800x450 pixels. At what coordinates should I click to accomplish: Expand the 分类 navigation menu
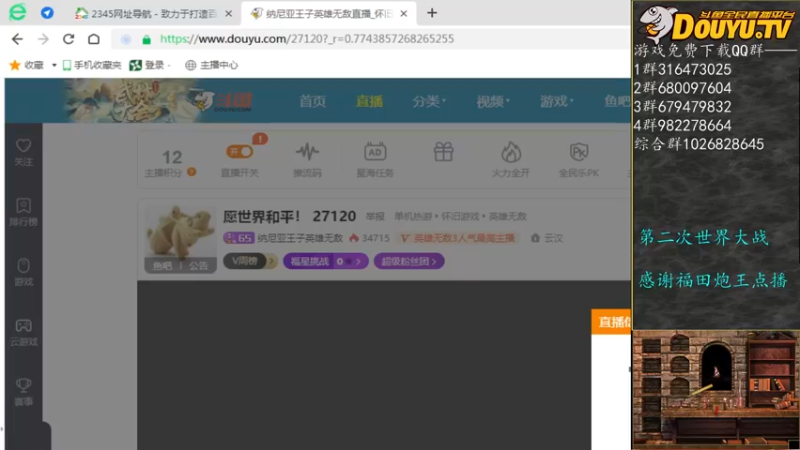pos(429,102)
